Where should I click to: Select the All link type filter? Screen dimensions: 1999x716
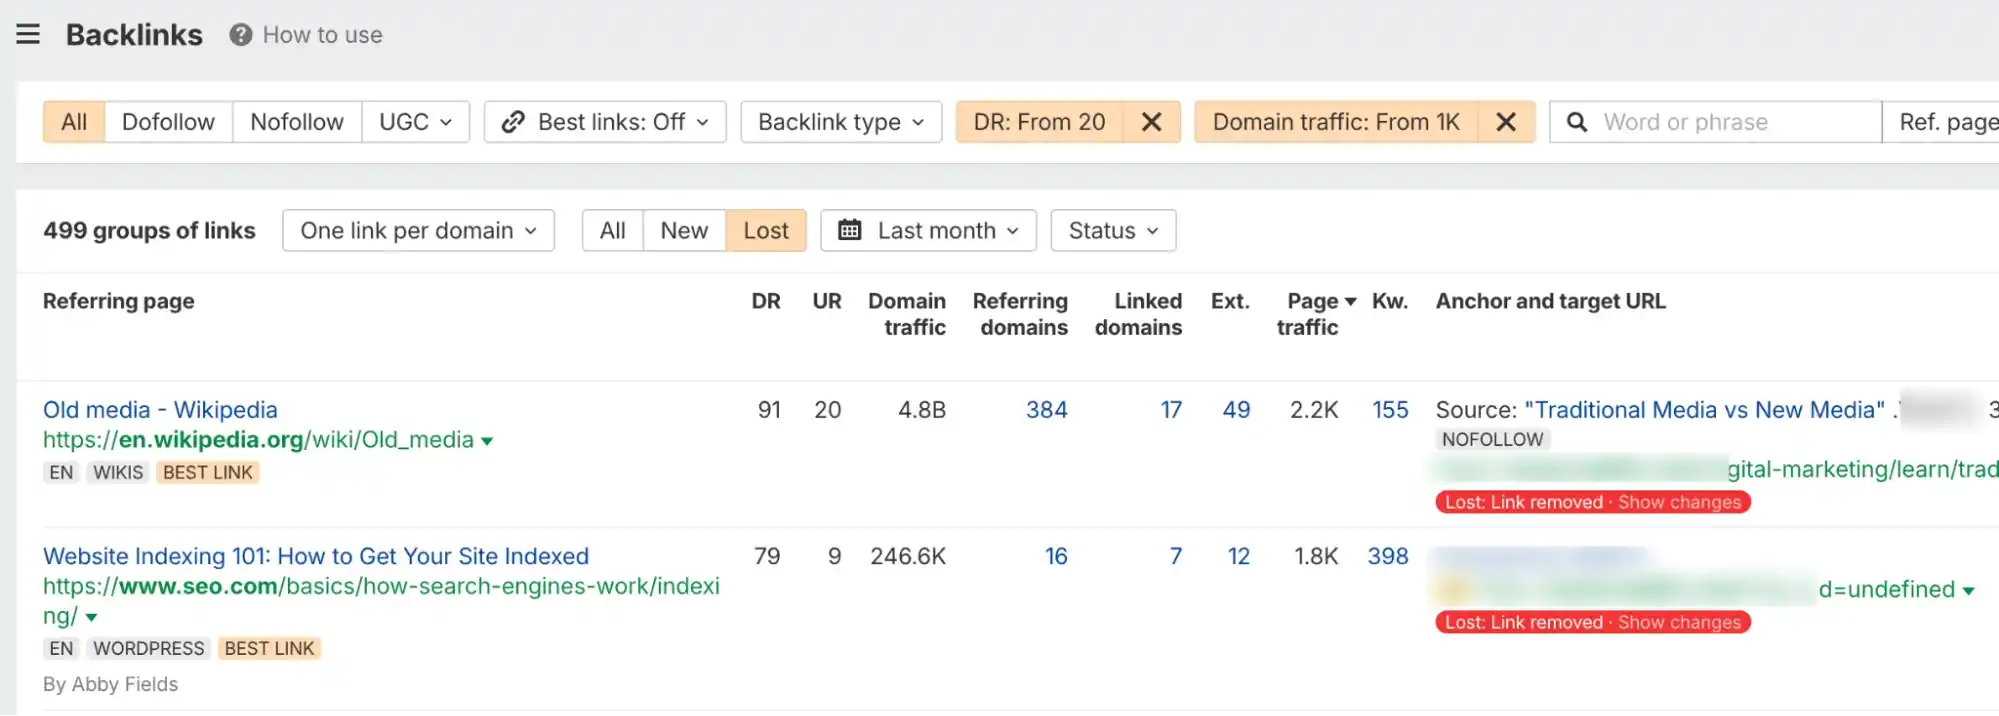(74, 122)
